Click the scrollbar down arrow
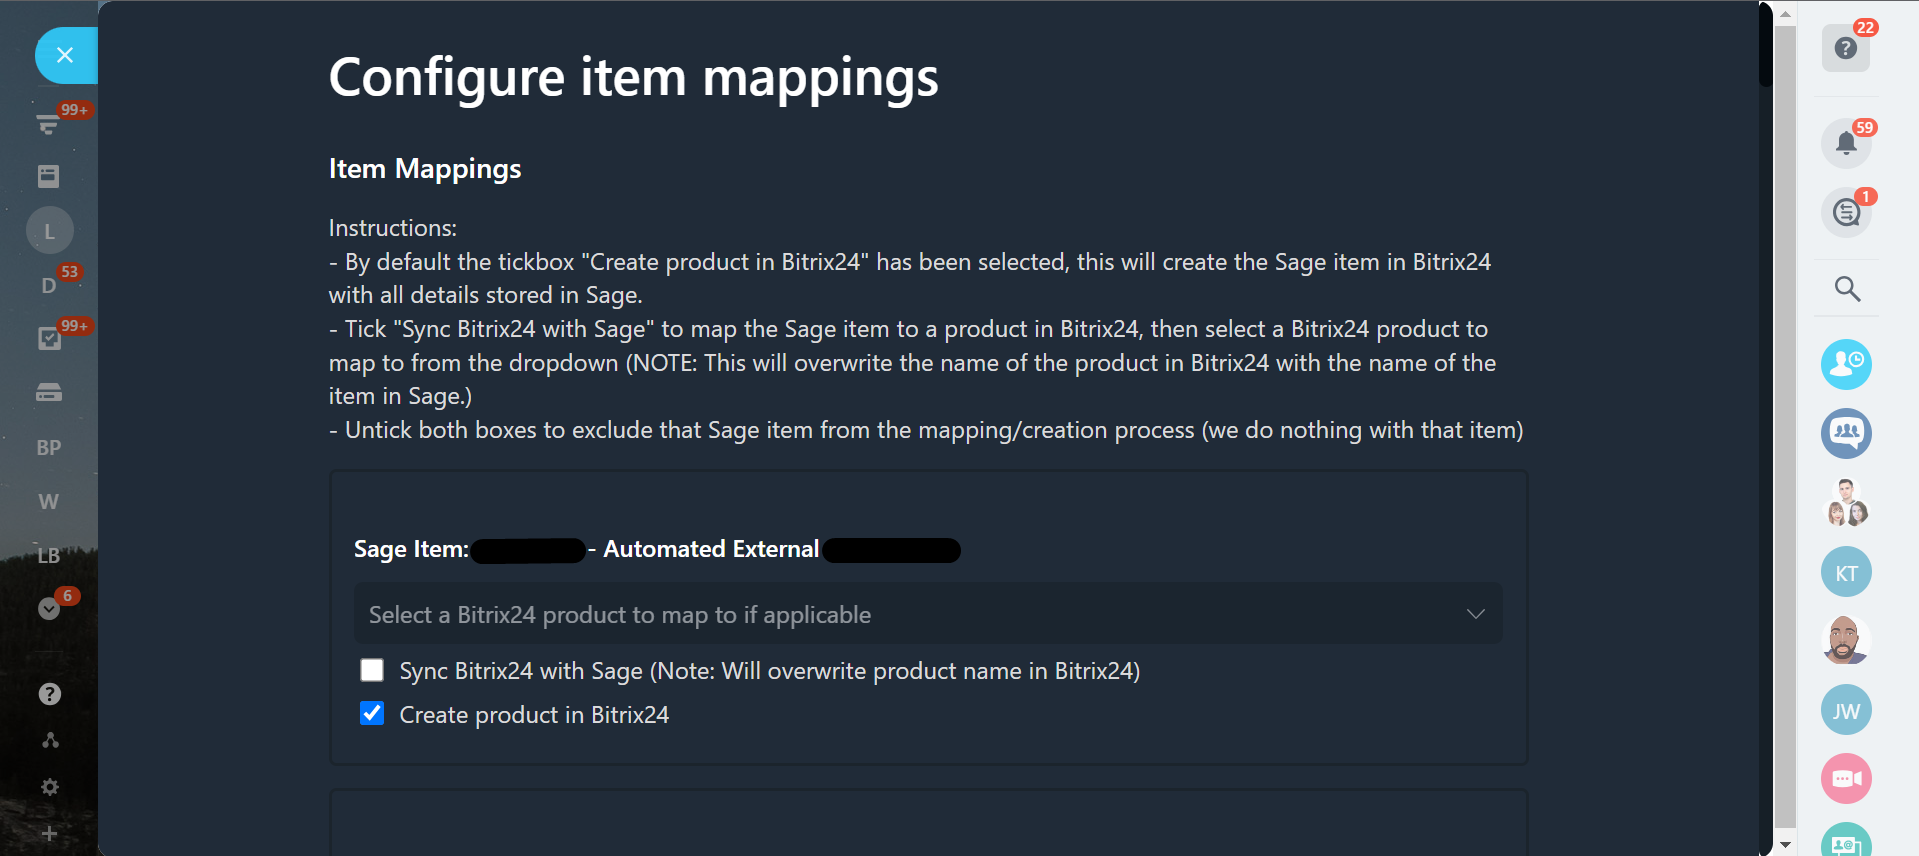The height and width of the screenshot is (856, 1919). 1785,845
